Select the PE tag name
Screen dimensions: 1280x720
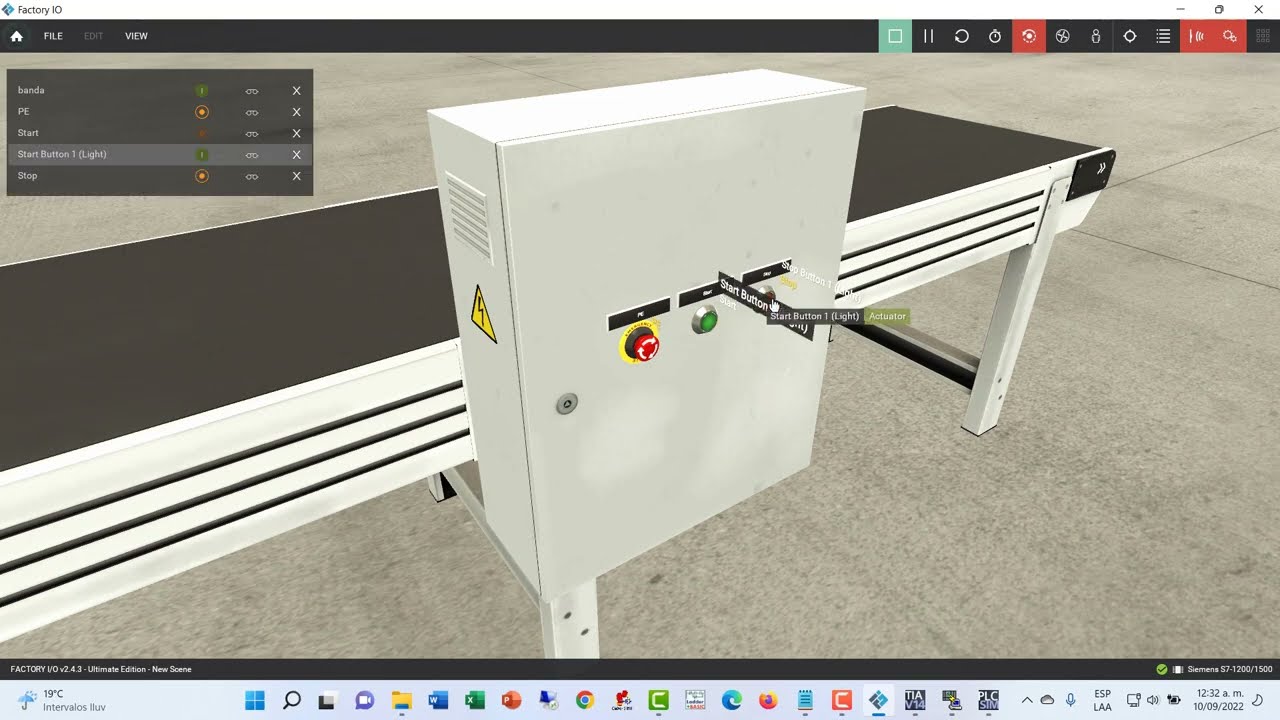[x=23, y=111]
